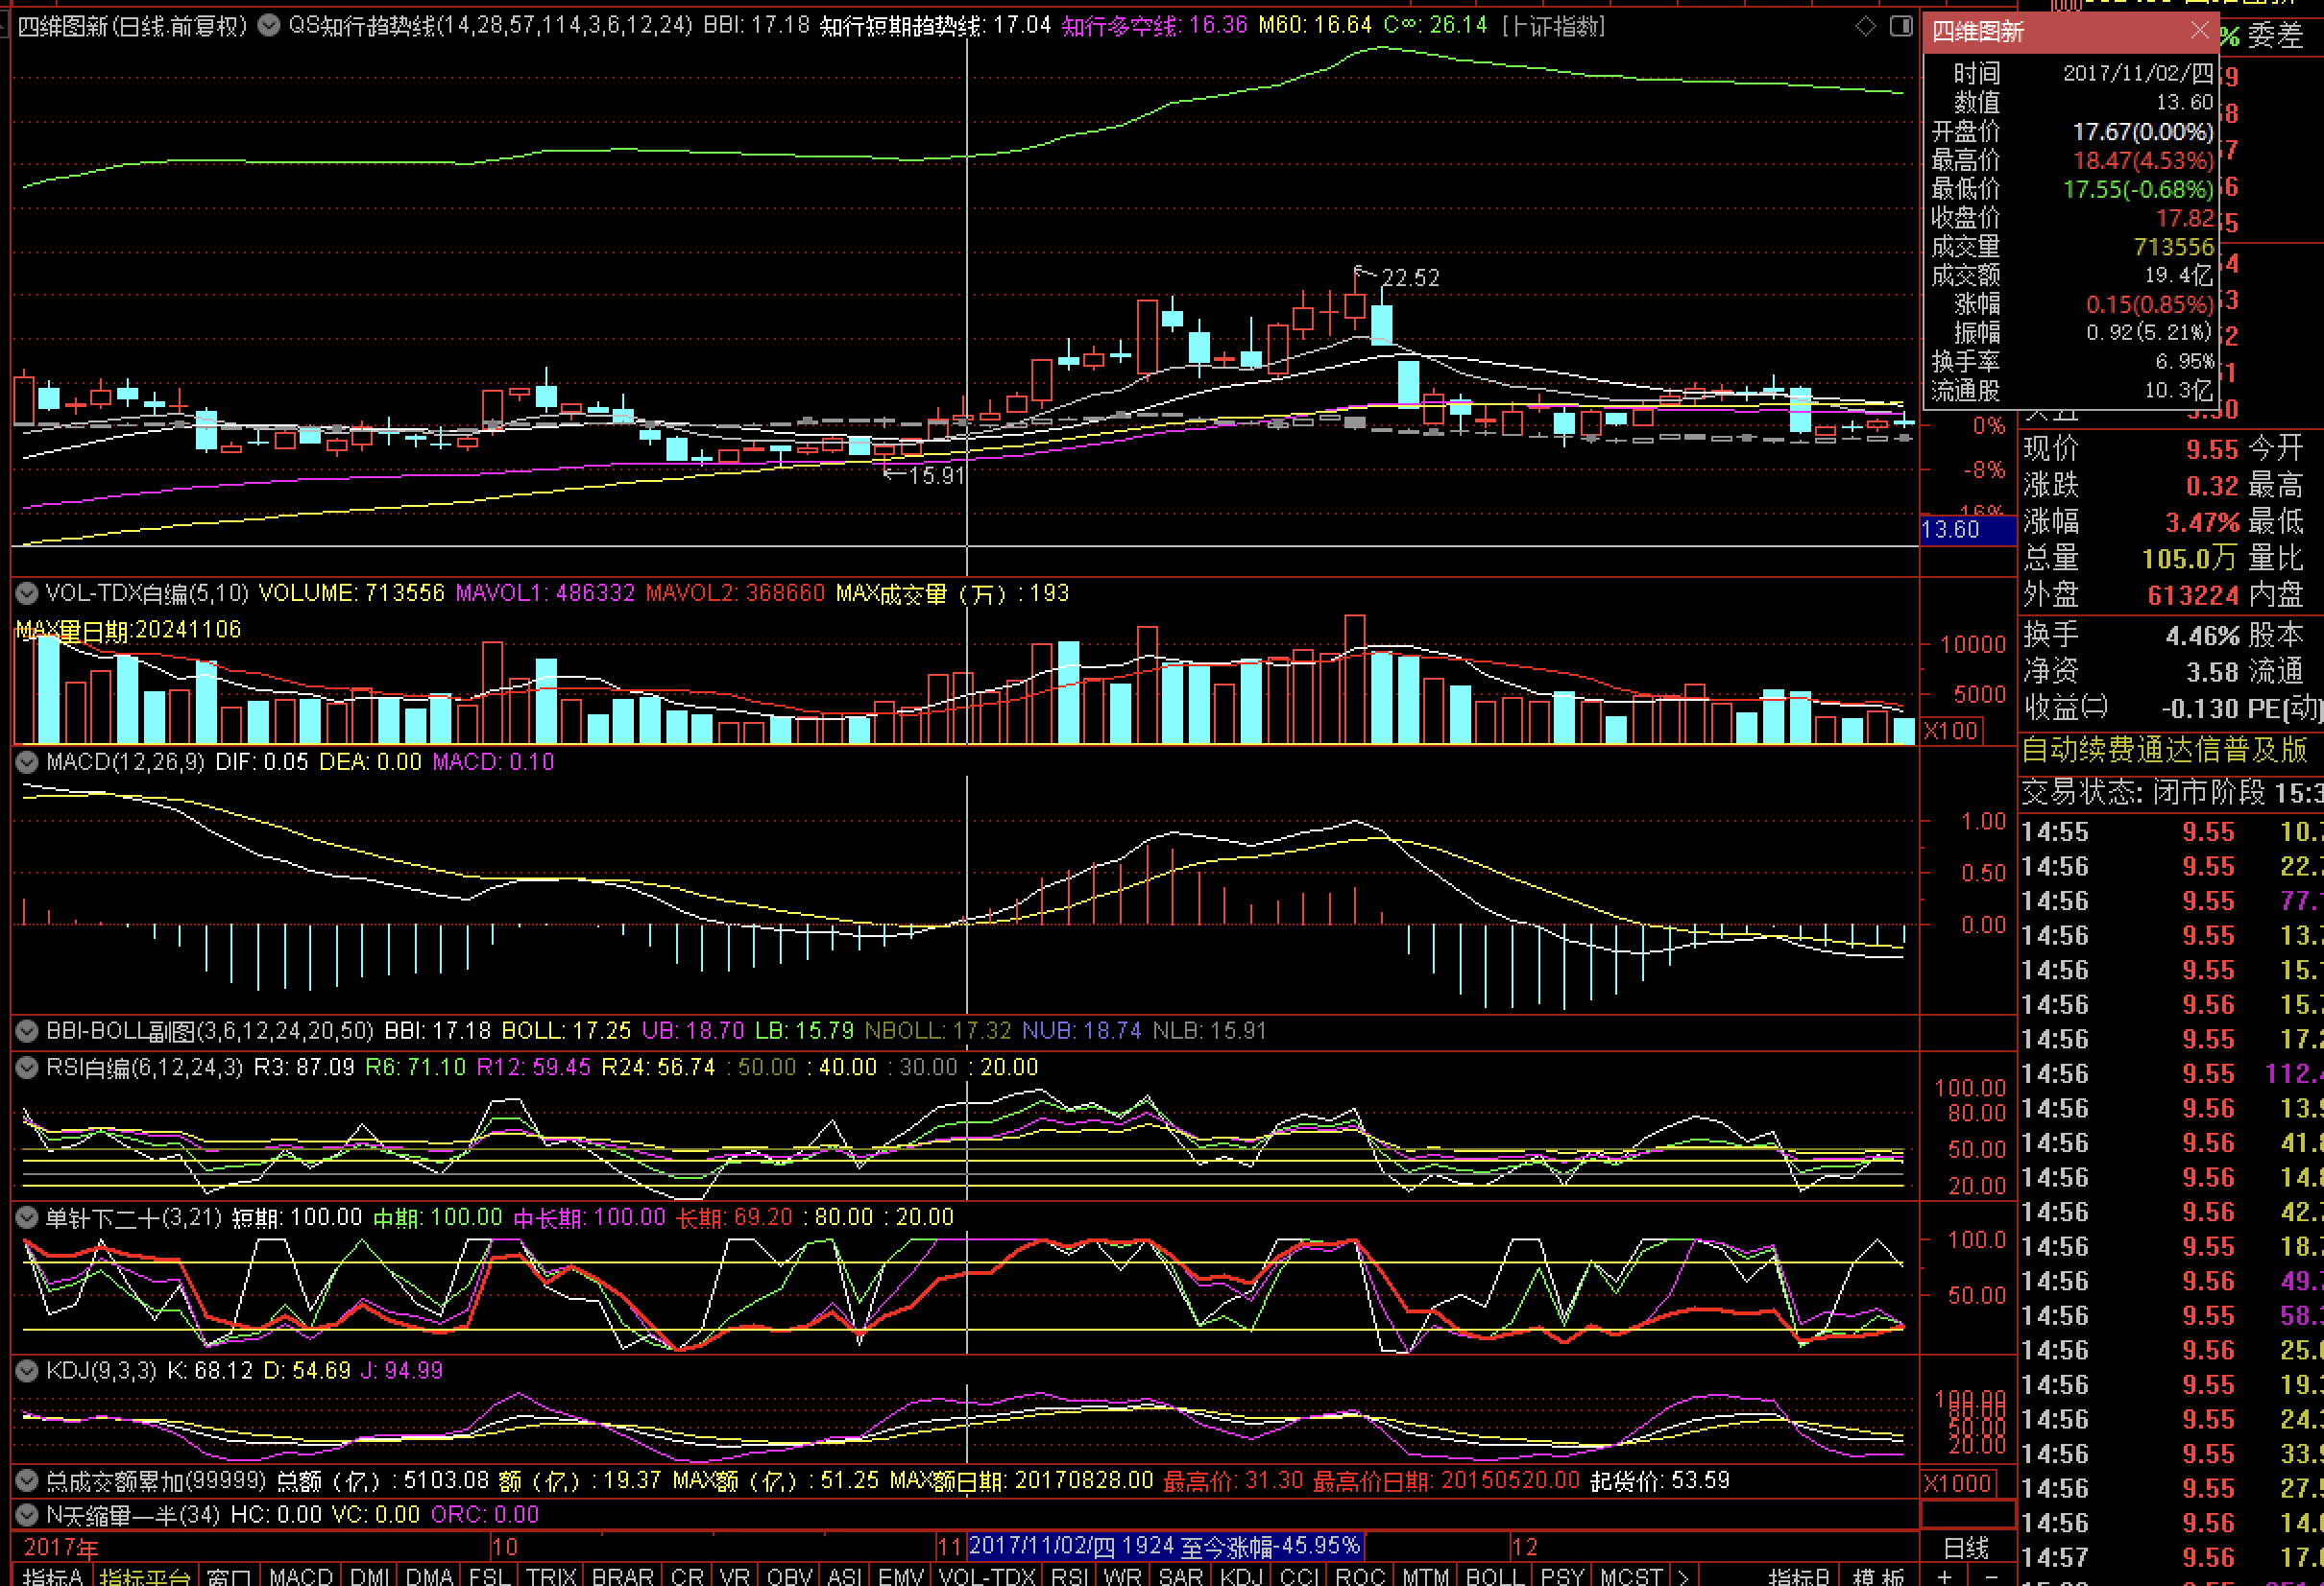Toggle the side panel layout icon
2324x1586 pixels.
[x=1901, y=27]
